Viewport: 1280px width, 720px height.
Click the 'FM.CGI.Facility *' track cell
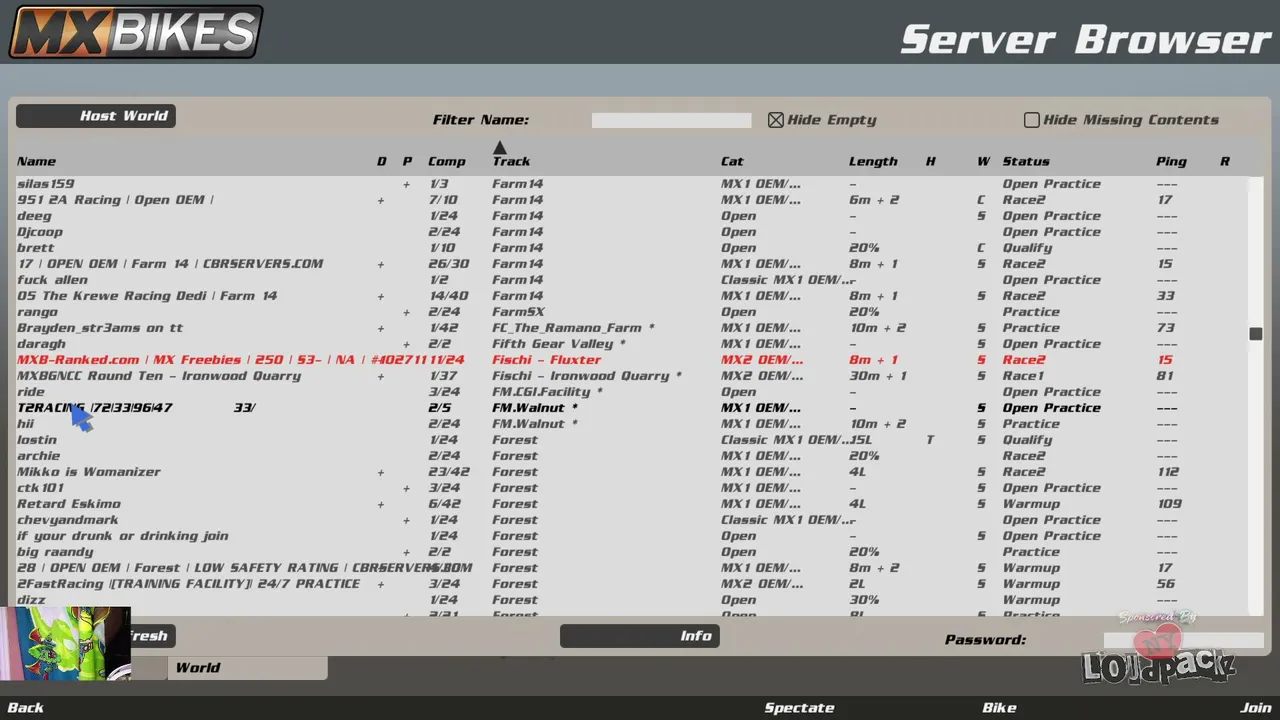click(x=547, y=392)
